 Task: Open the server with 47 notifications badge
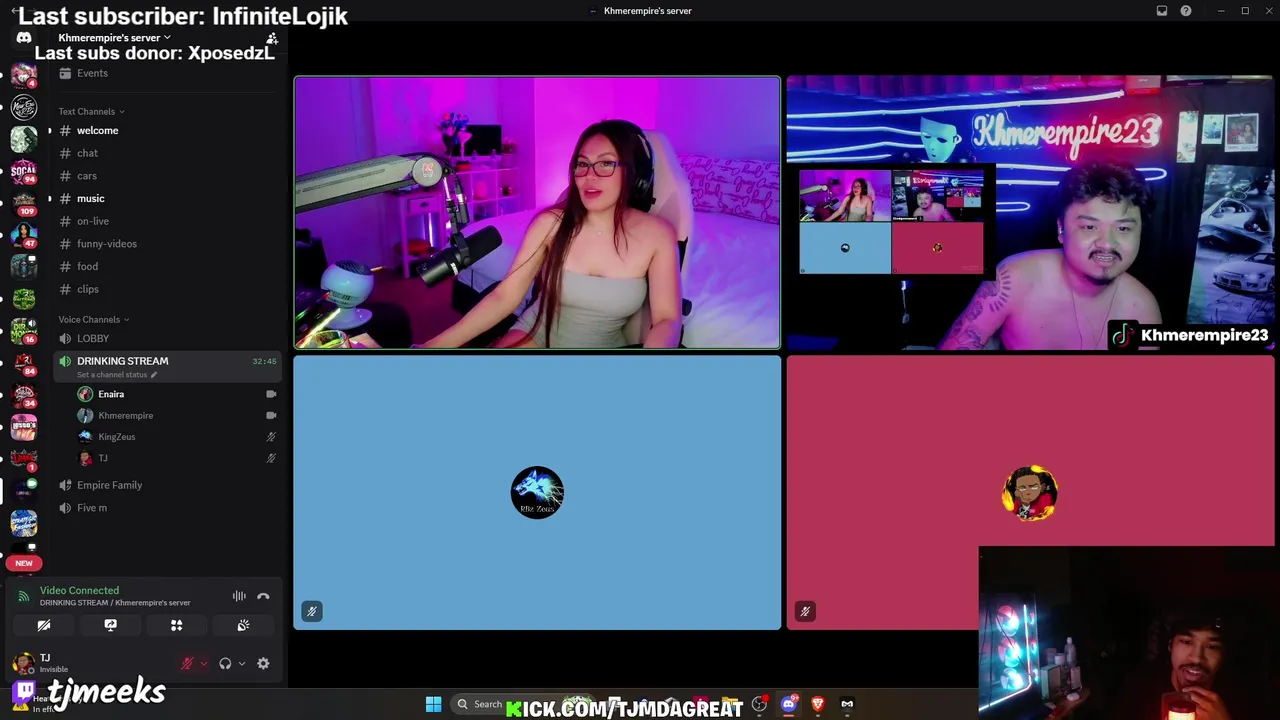click(24, 235)
